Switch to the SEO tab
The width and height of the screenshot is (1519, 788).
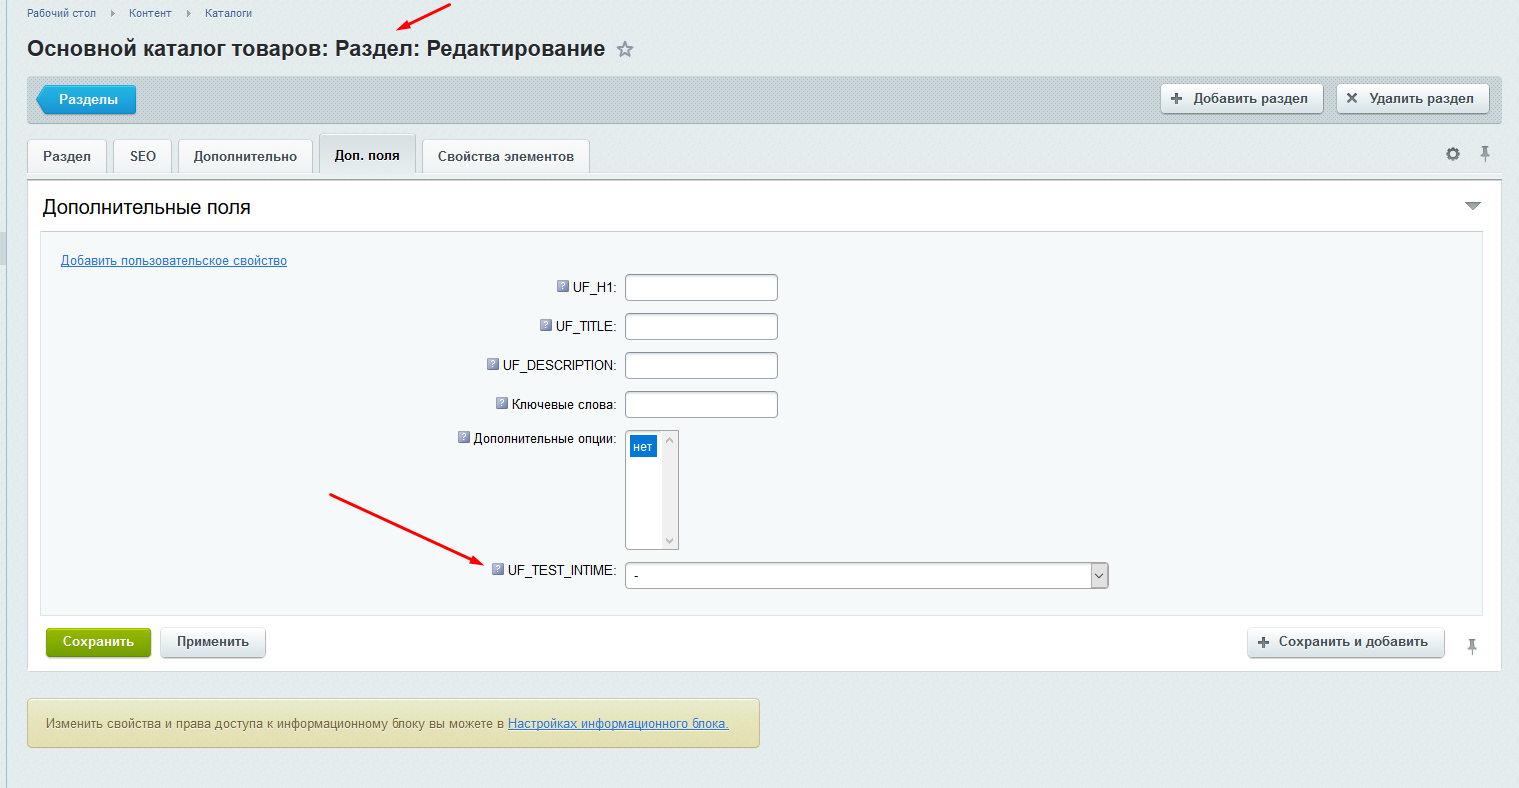[x=143, y=156]
